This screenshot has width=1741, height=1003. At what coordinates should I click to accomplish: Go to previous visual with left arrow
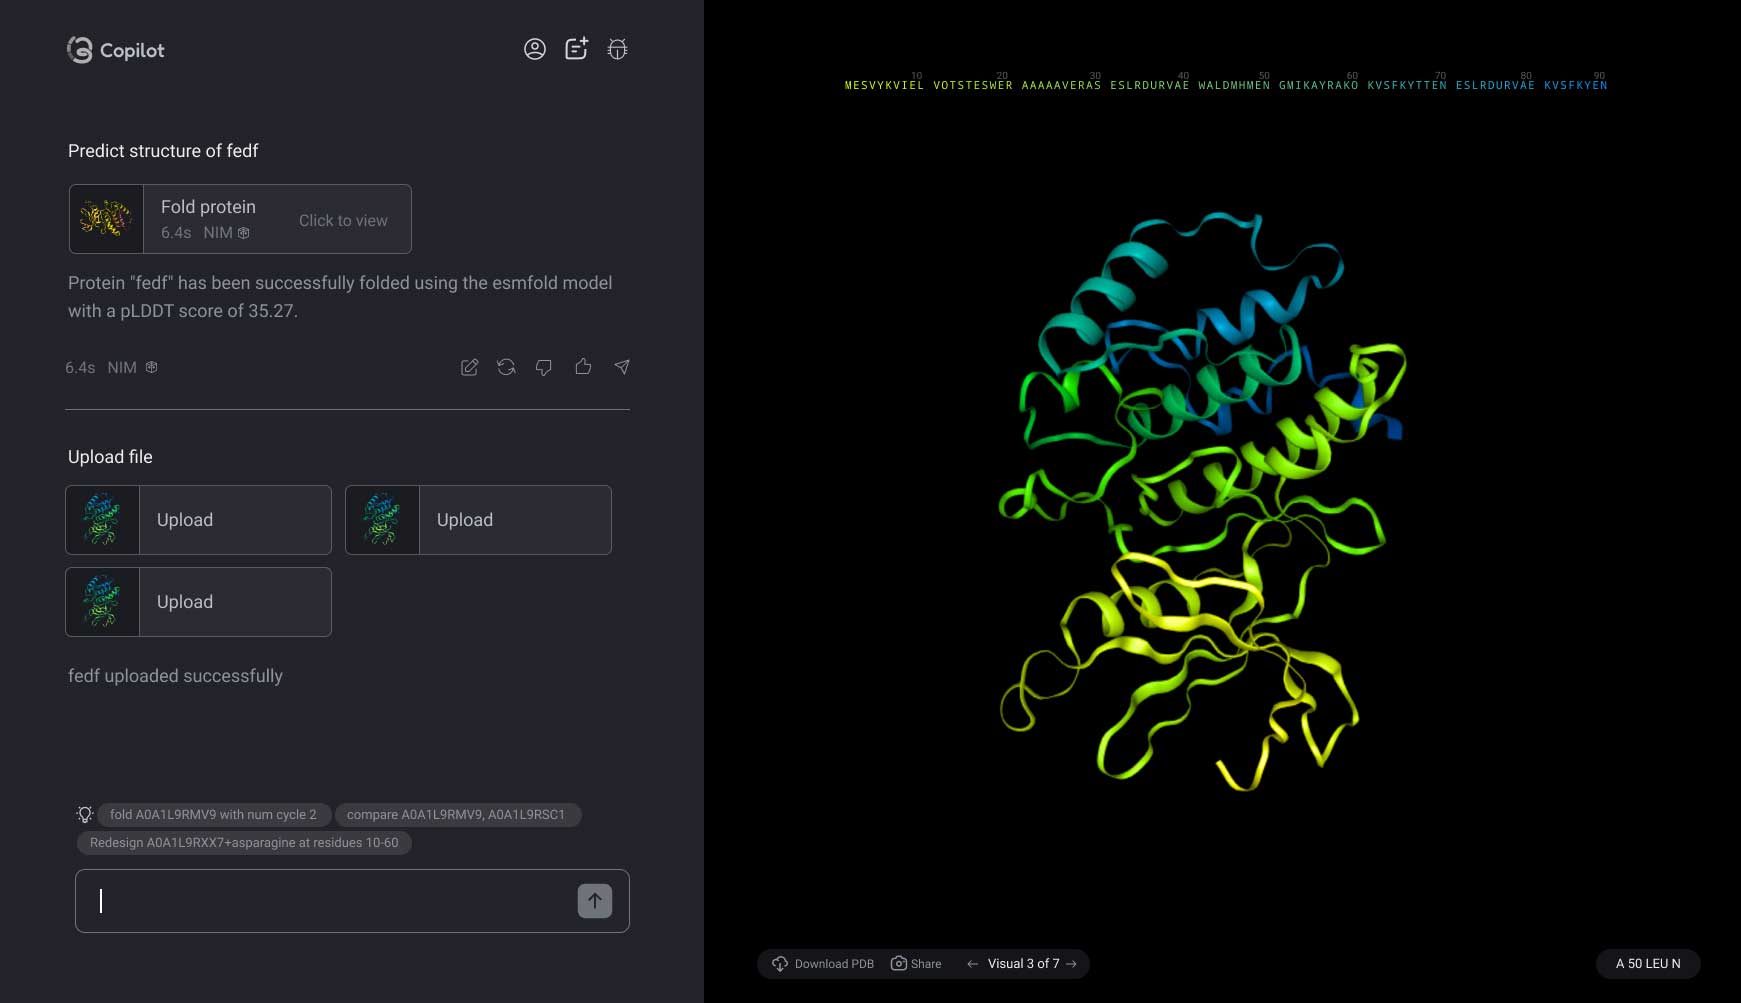(x=972, y=964)
